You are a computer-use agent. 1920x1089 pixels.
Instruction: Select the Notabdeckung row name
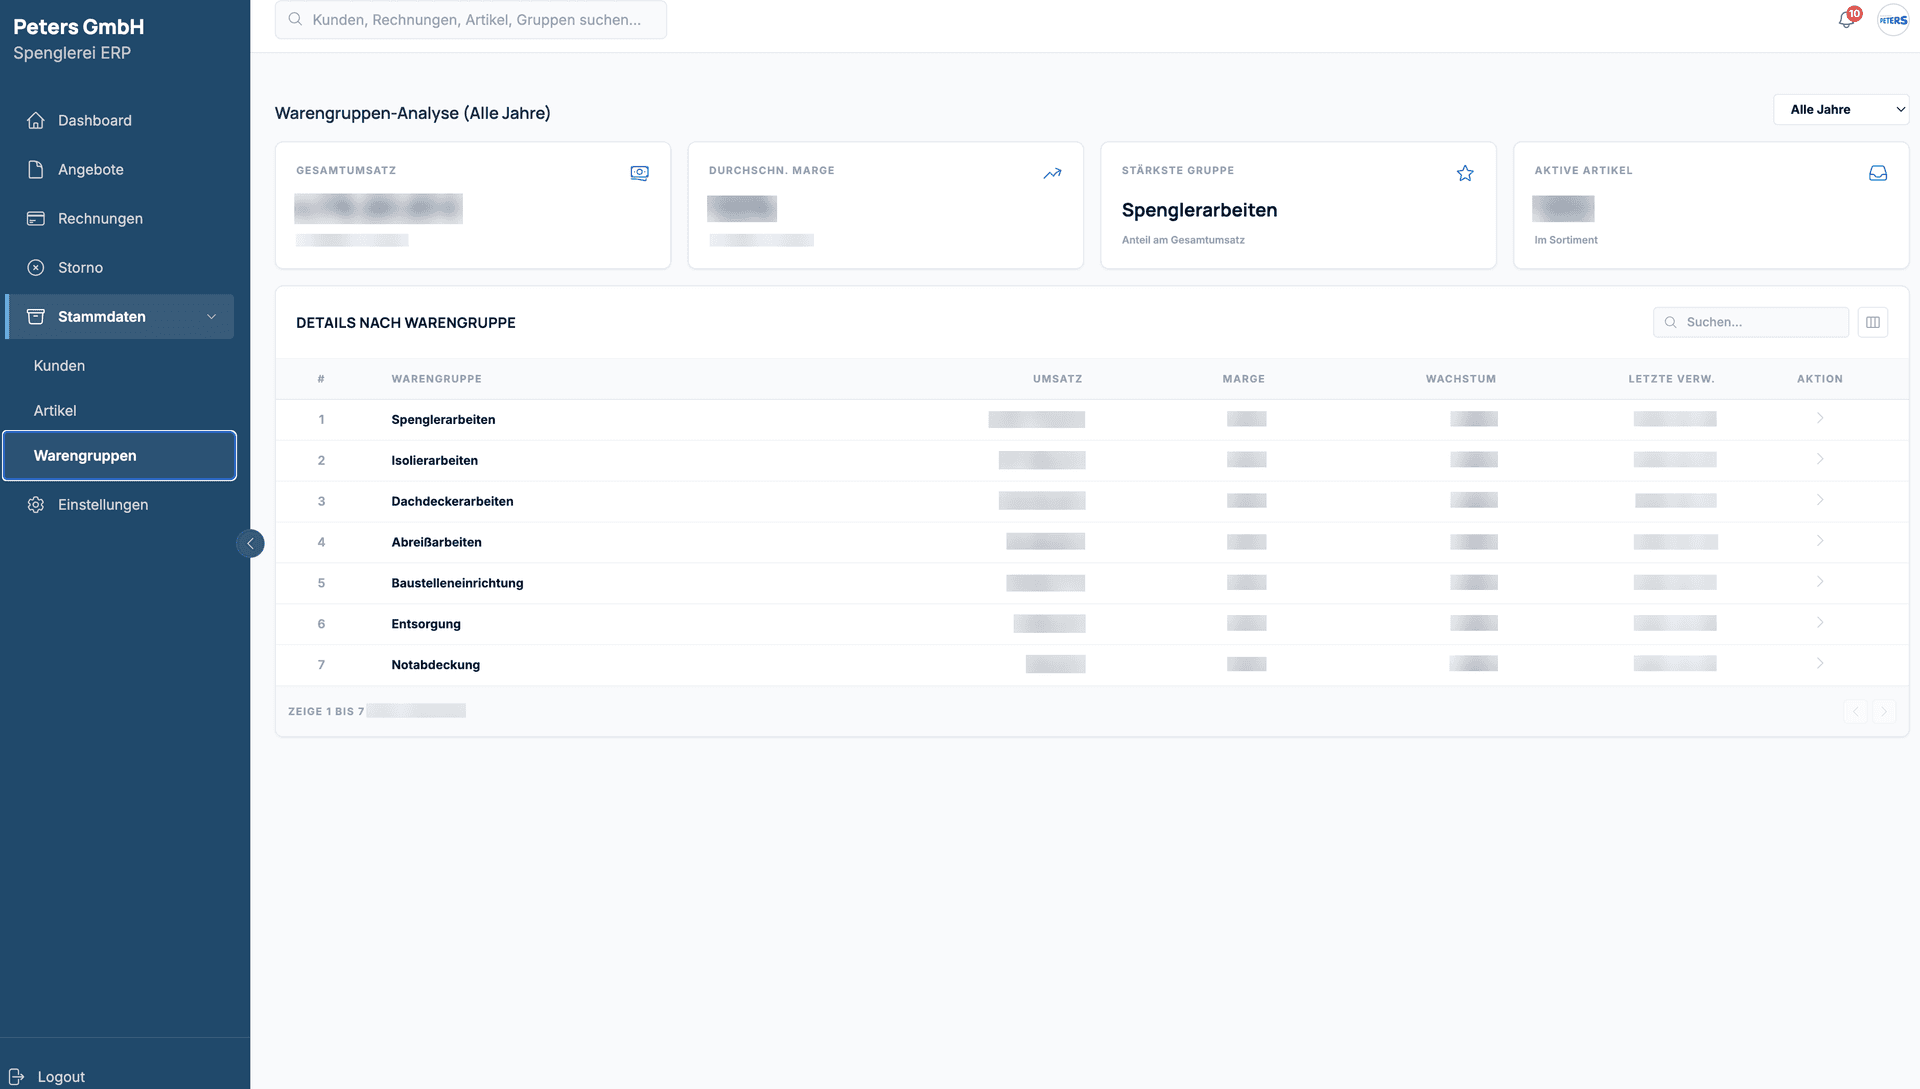tap(435, 665)
